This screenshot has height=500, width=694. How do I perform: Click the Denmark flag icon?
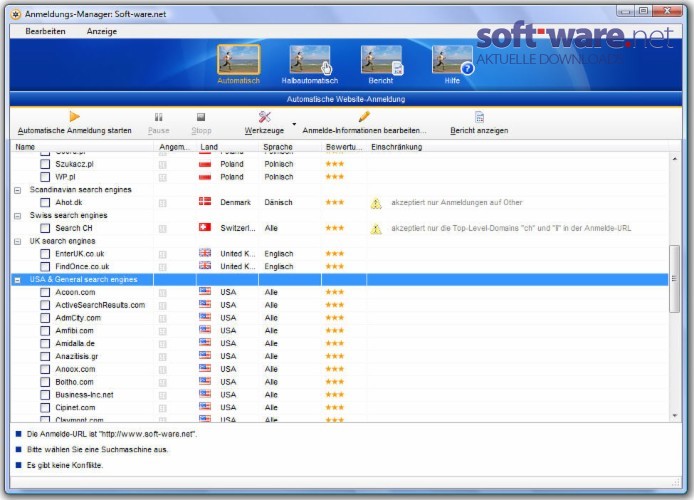[x=205, y=201]
